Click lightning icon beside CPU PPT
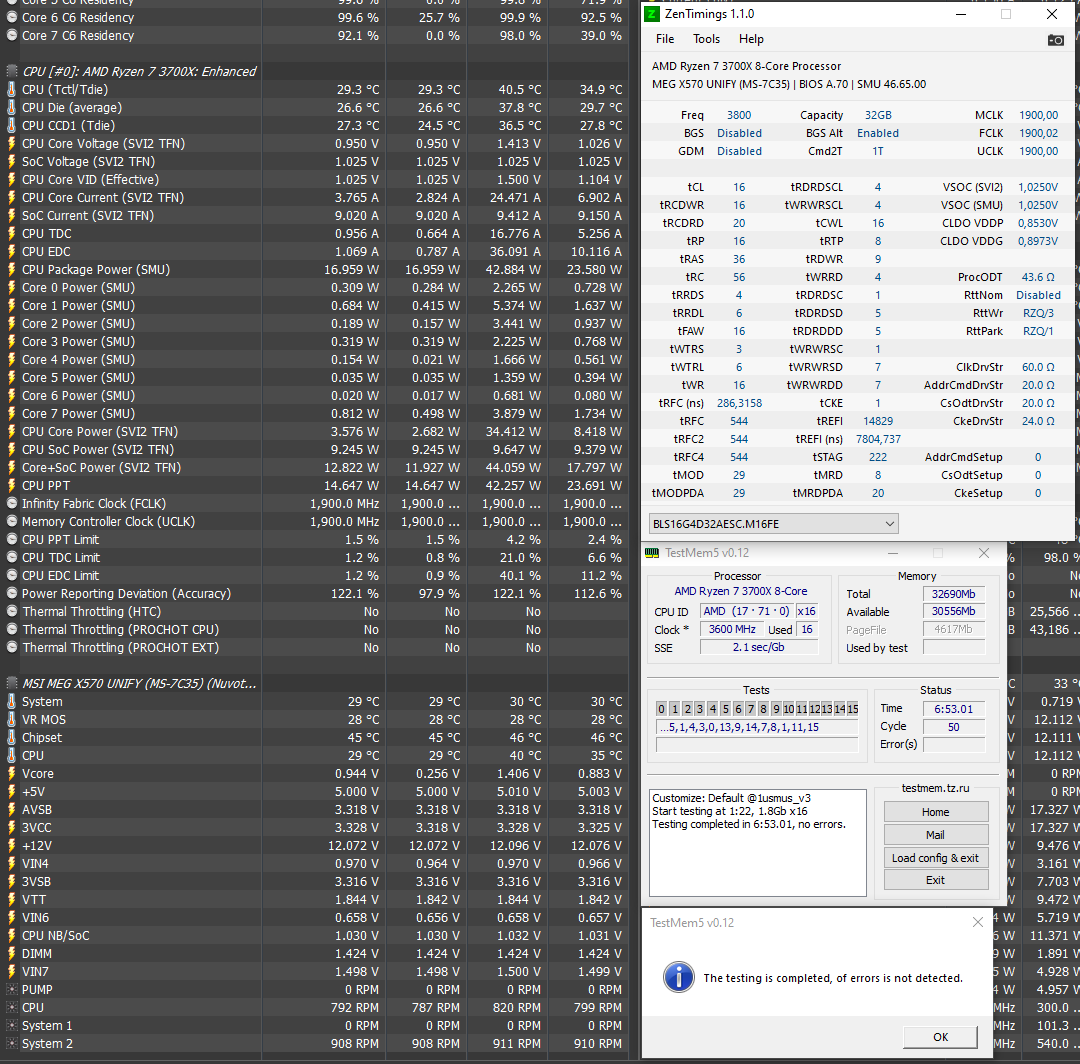This screenshot has width=1080, height=1064. [x=12, y=486]
